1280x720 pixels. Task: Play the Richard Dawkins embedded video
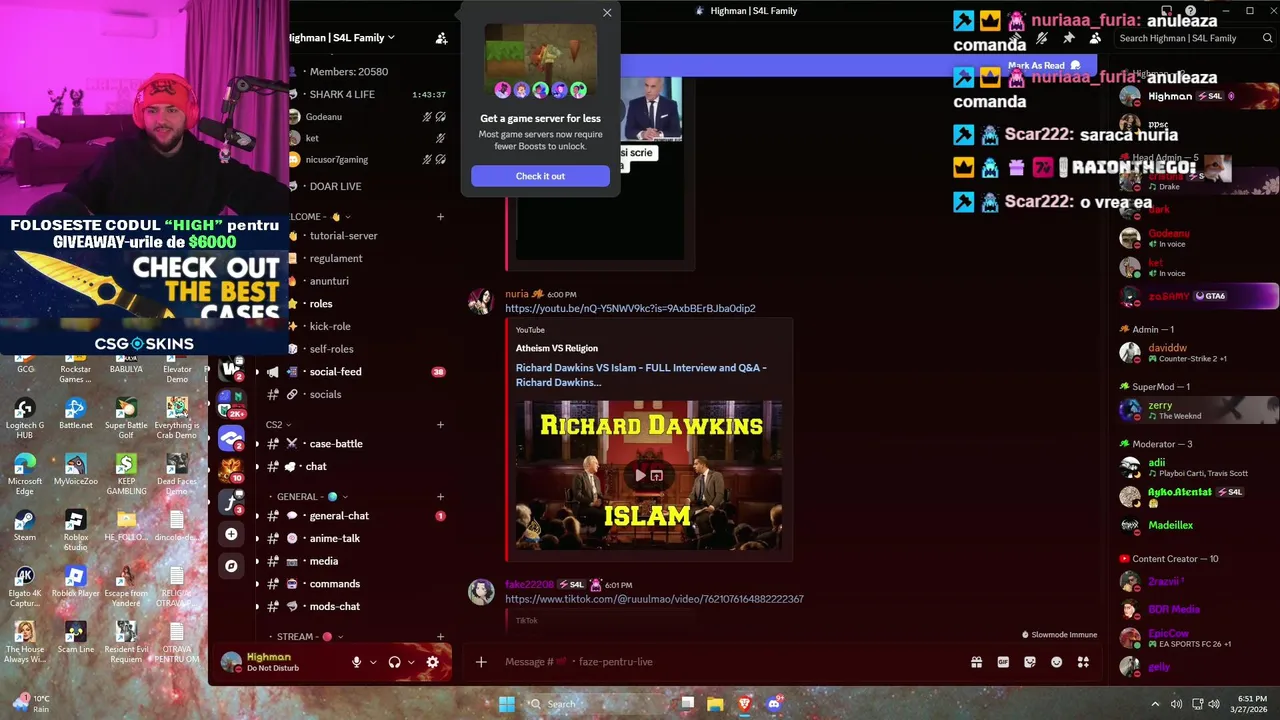[x=640, y=476]
